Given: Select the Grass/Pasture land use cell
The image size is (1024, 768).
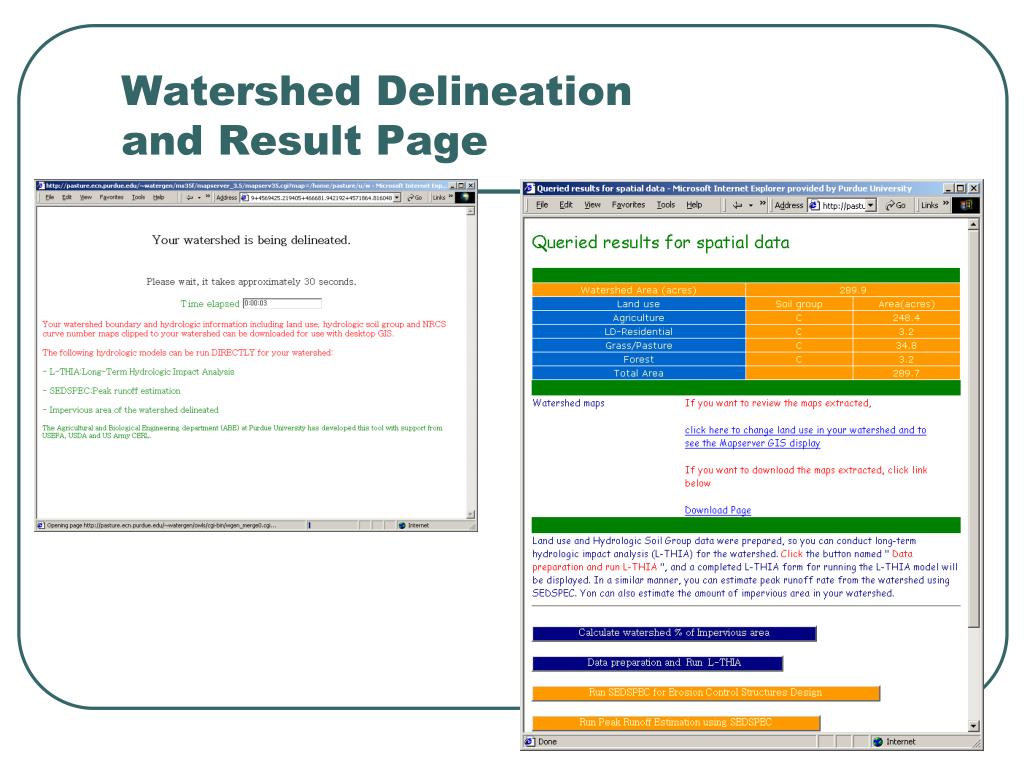Looking at the screenshot, I should click(639, 345).
